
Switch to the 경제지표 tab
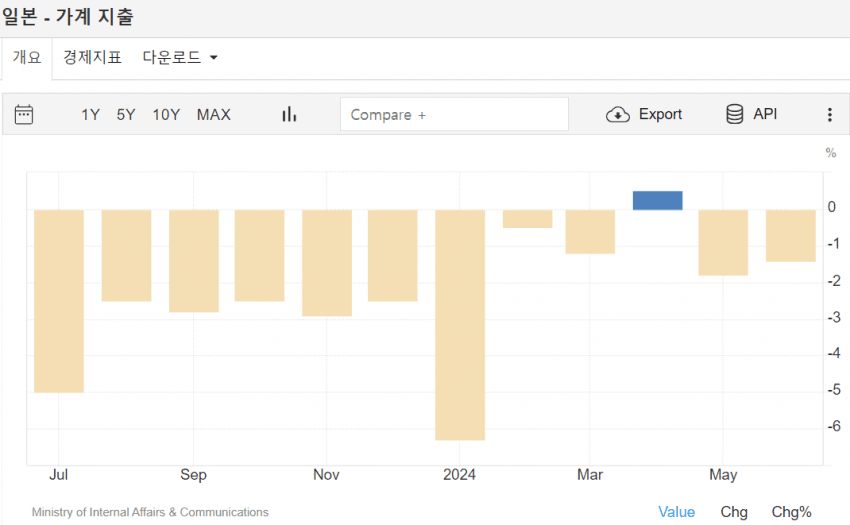coord(92,58)
